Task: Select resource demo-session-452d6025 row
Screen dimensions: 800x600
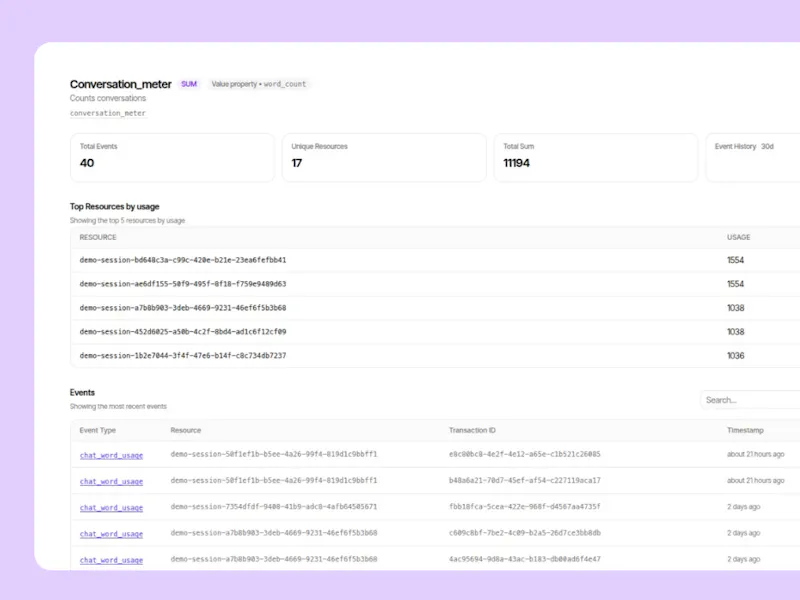Action: [435, 332]
